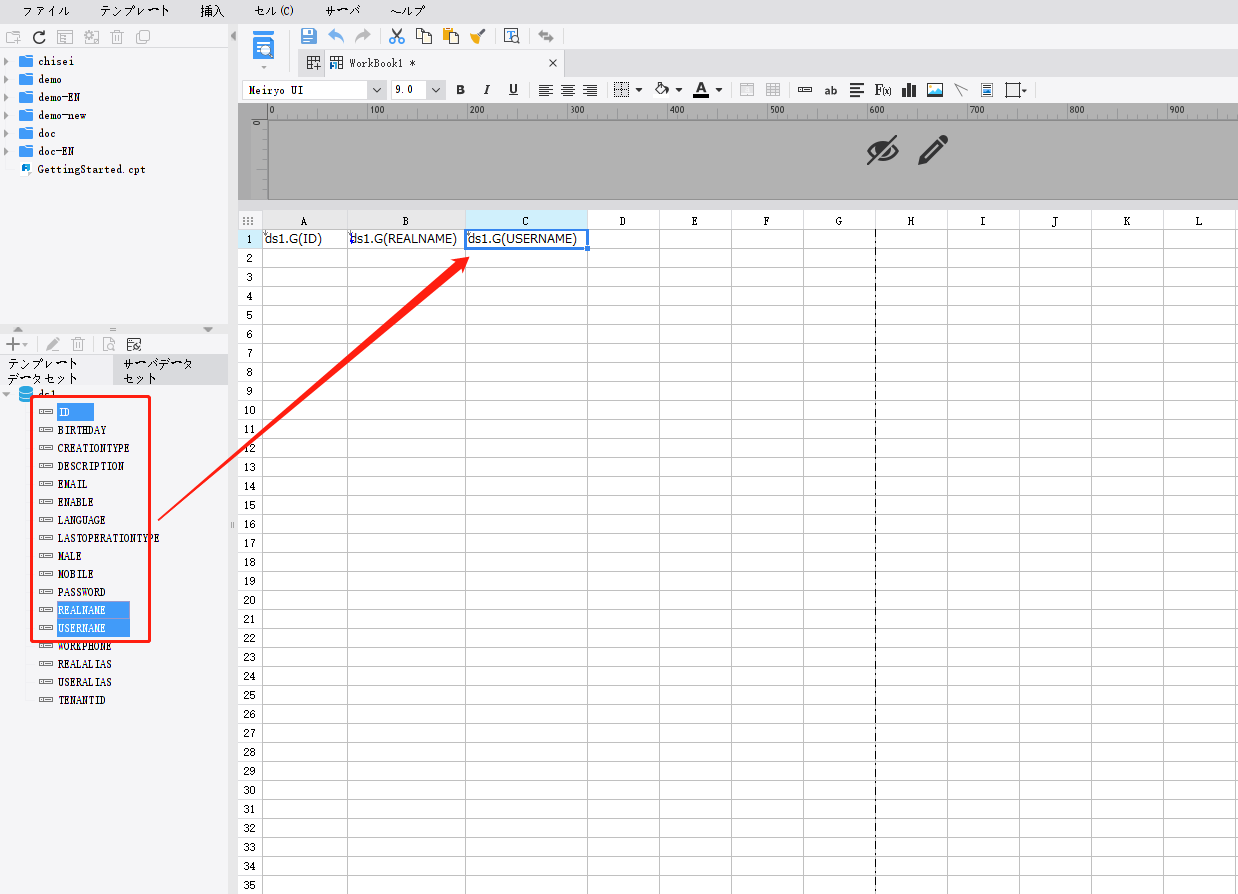1238x894 pixels.
Task: Open the formula F(x) editor
Action: pos(881,90)
